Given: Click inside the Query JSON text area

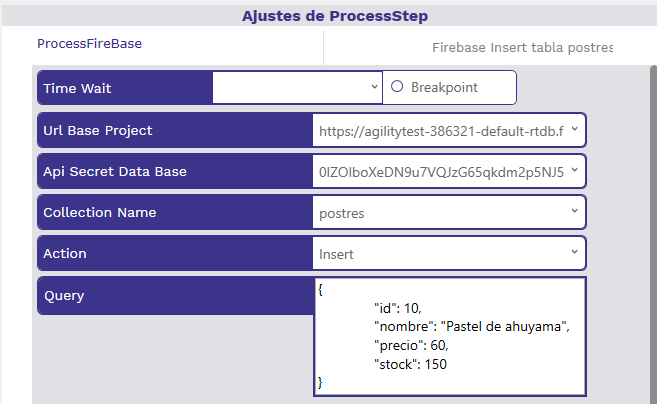Looking at the screenshot, I should coord(450,337).
